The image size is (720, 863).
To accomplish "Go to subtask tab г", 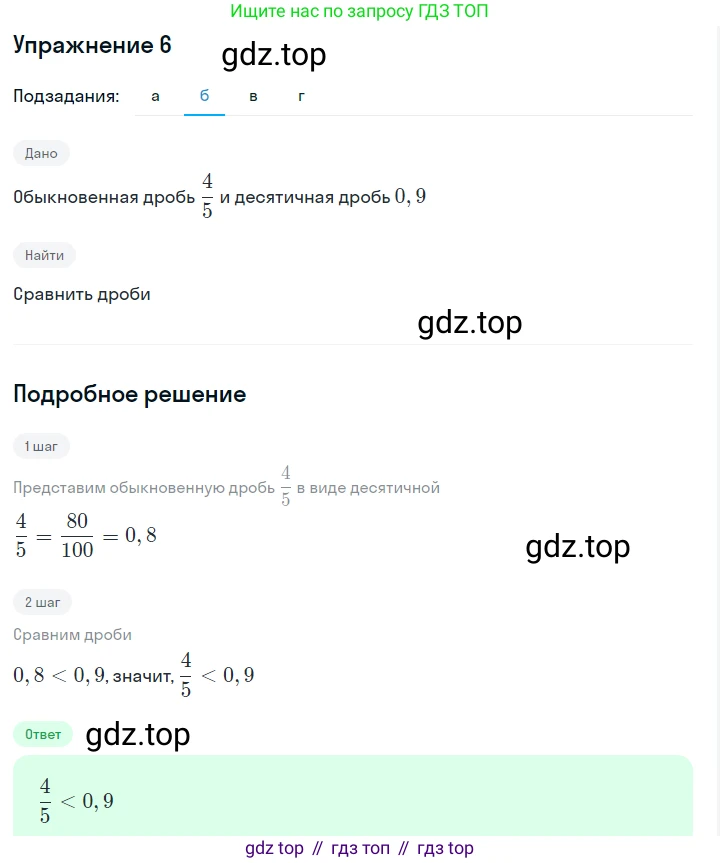I will pyautogui.click(x=301, y=96).
